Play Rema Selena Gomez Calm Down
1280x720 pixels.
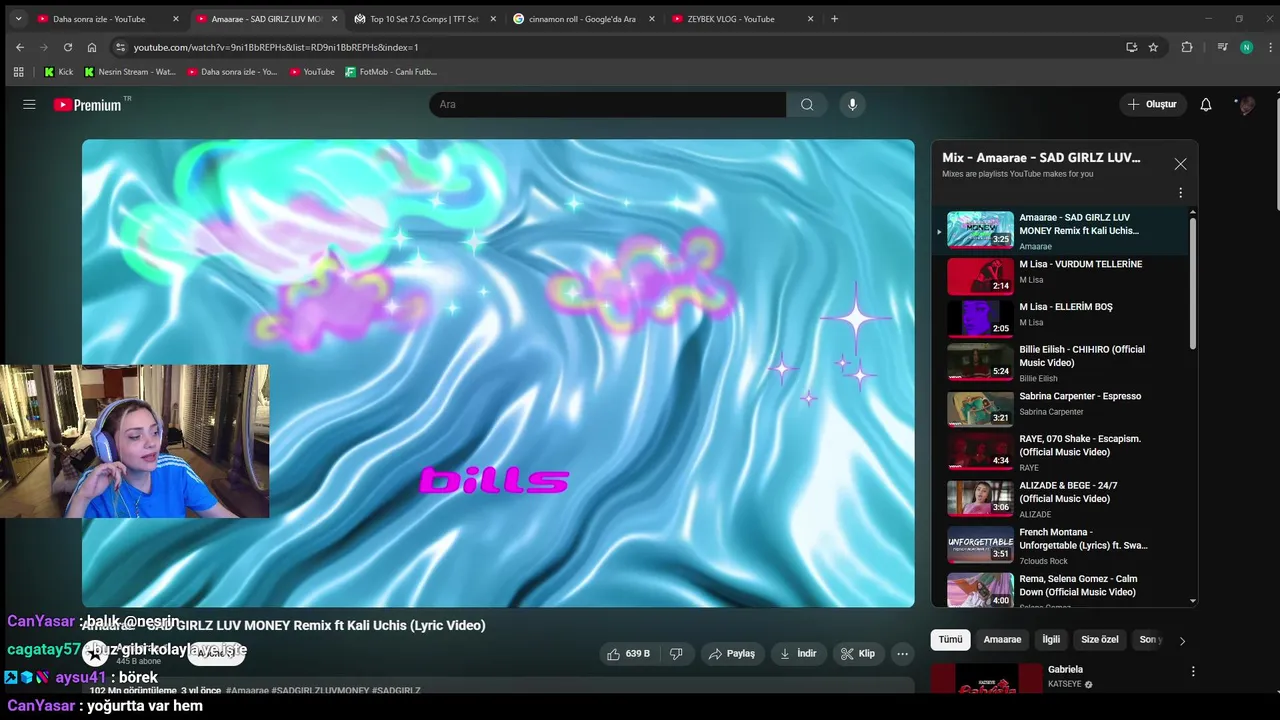point(1060,589)
